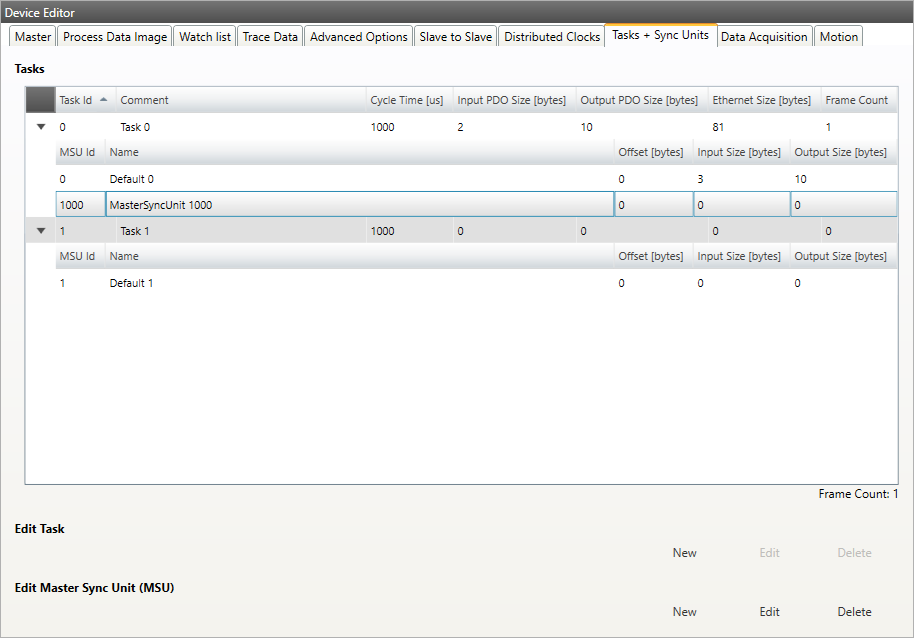Open the Watch list tab

(205, 37)
